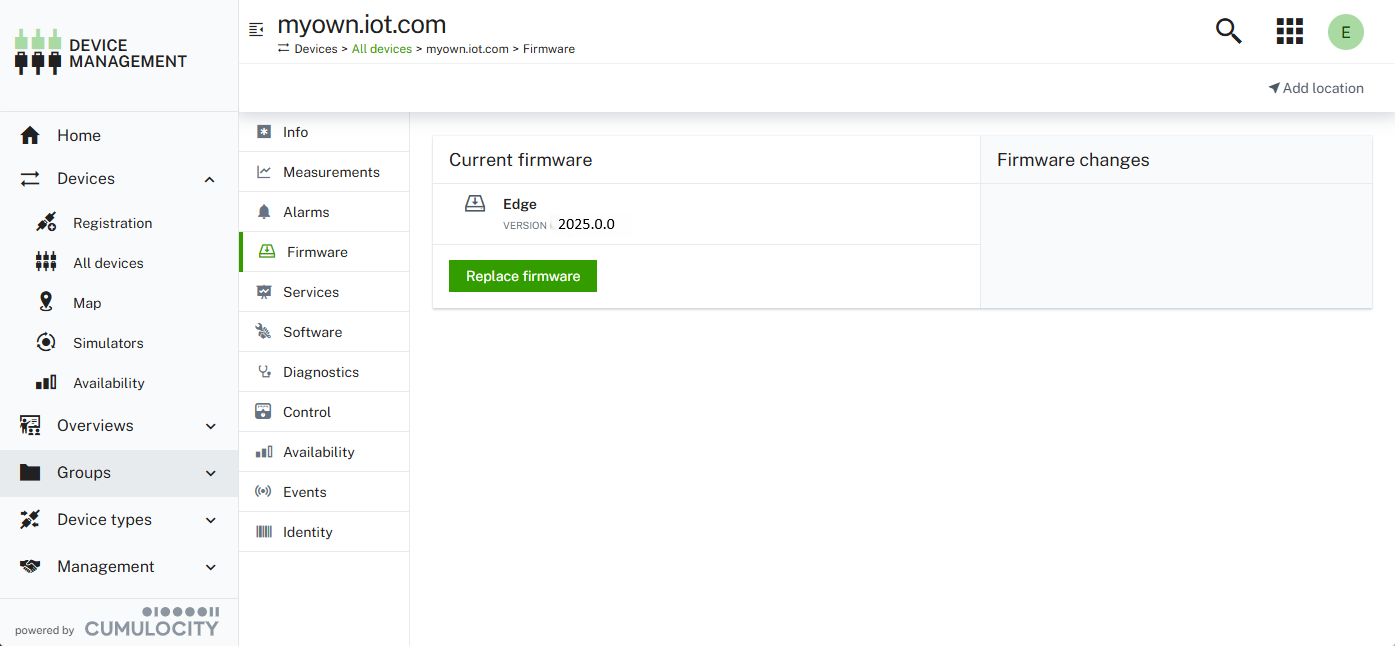Collapse the Devices navigation section
The height and width of the screenshot is (646, 1395).
(210, 179)
